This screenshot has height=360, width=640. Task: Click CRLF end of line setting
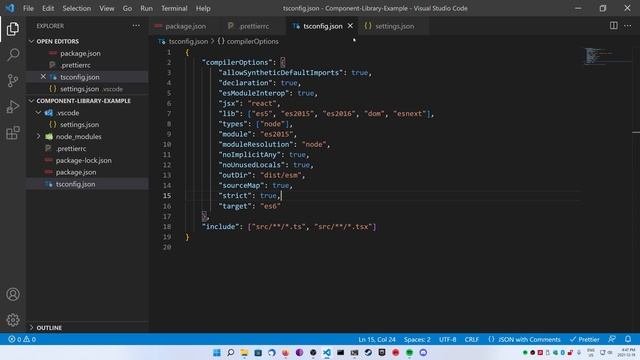click(471, 339)
